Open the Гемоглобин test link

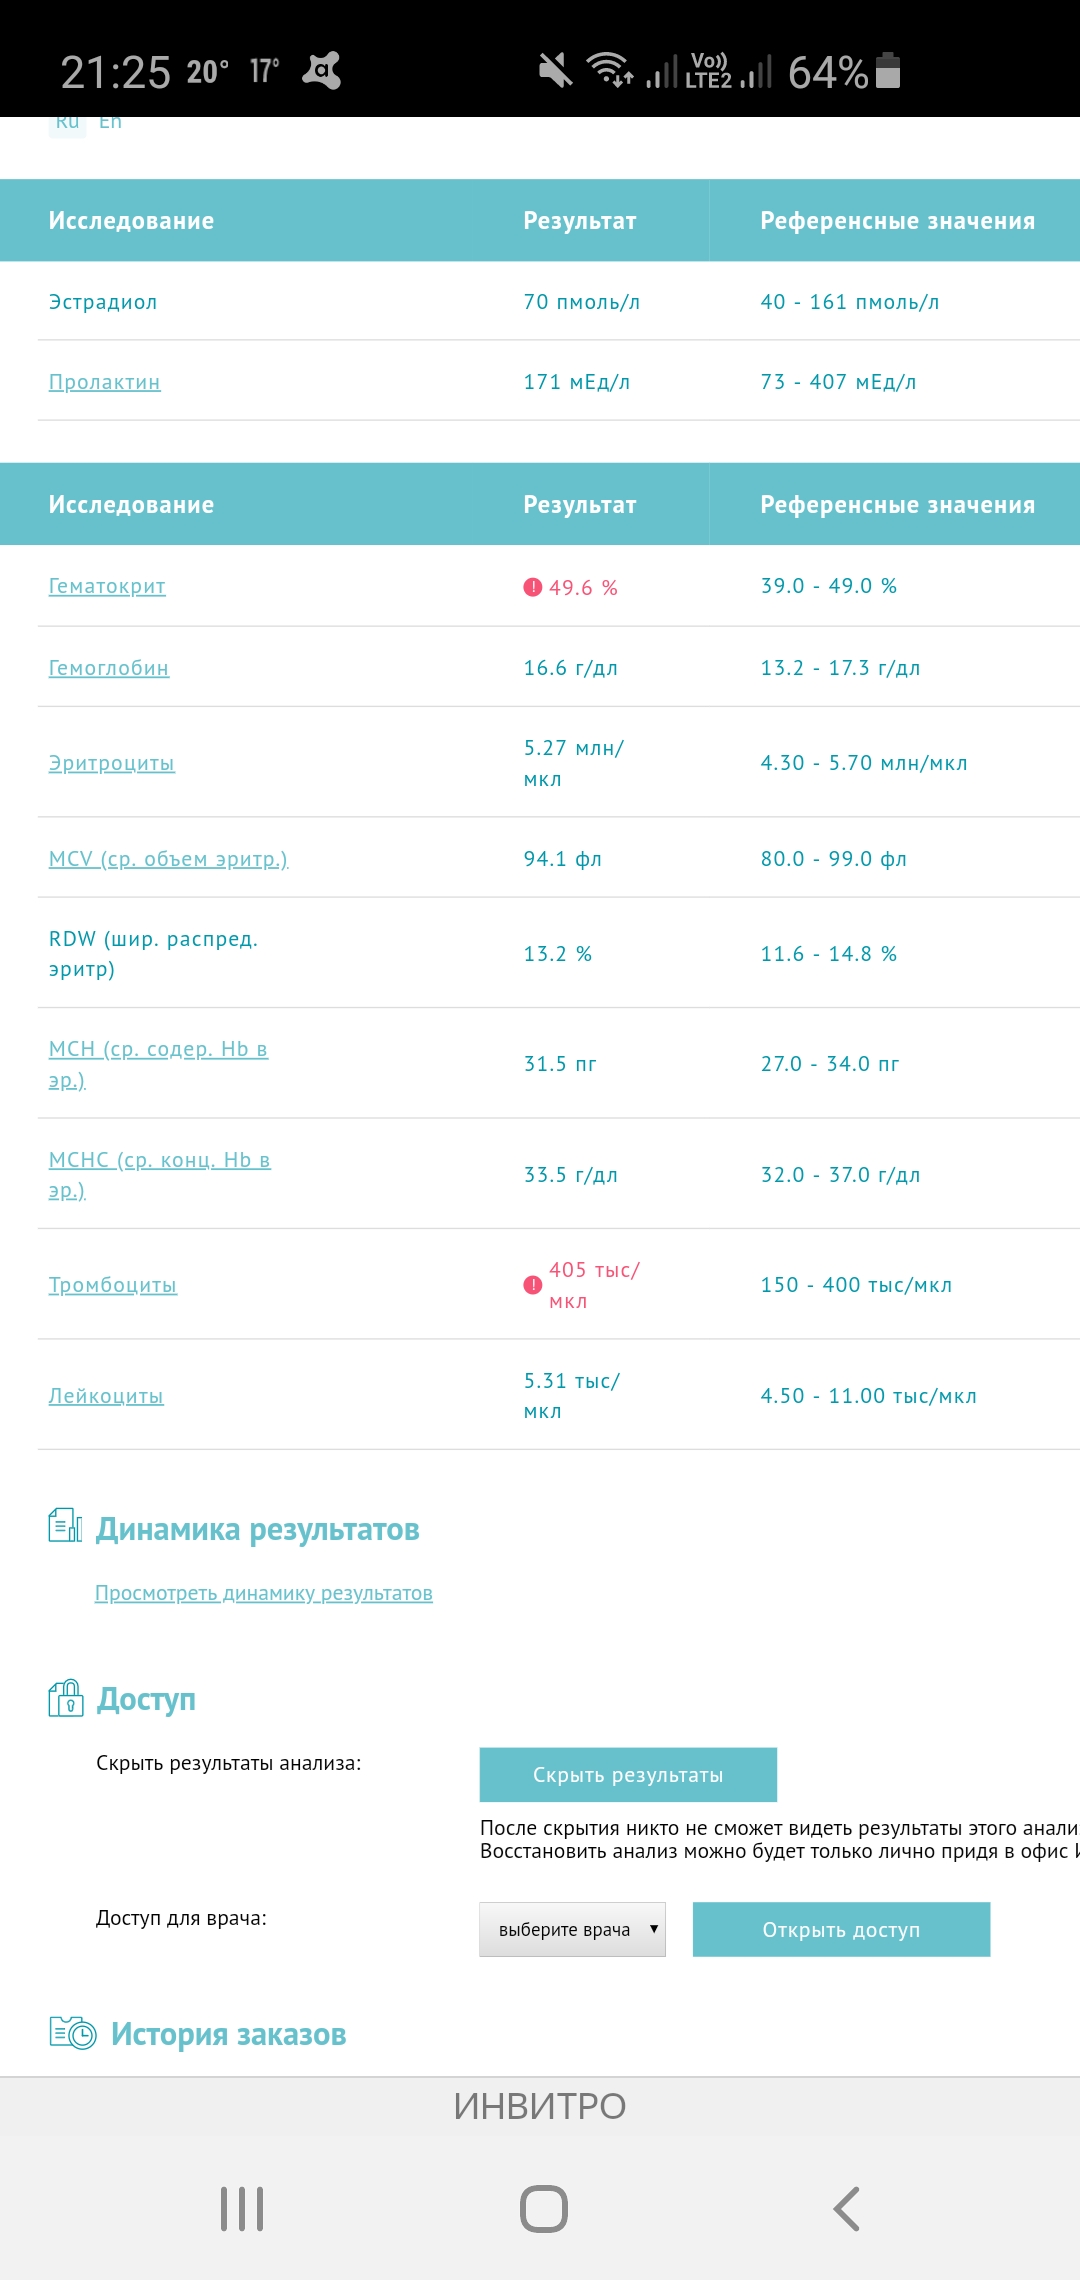109,668
